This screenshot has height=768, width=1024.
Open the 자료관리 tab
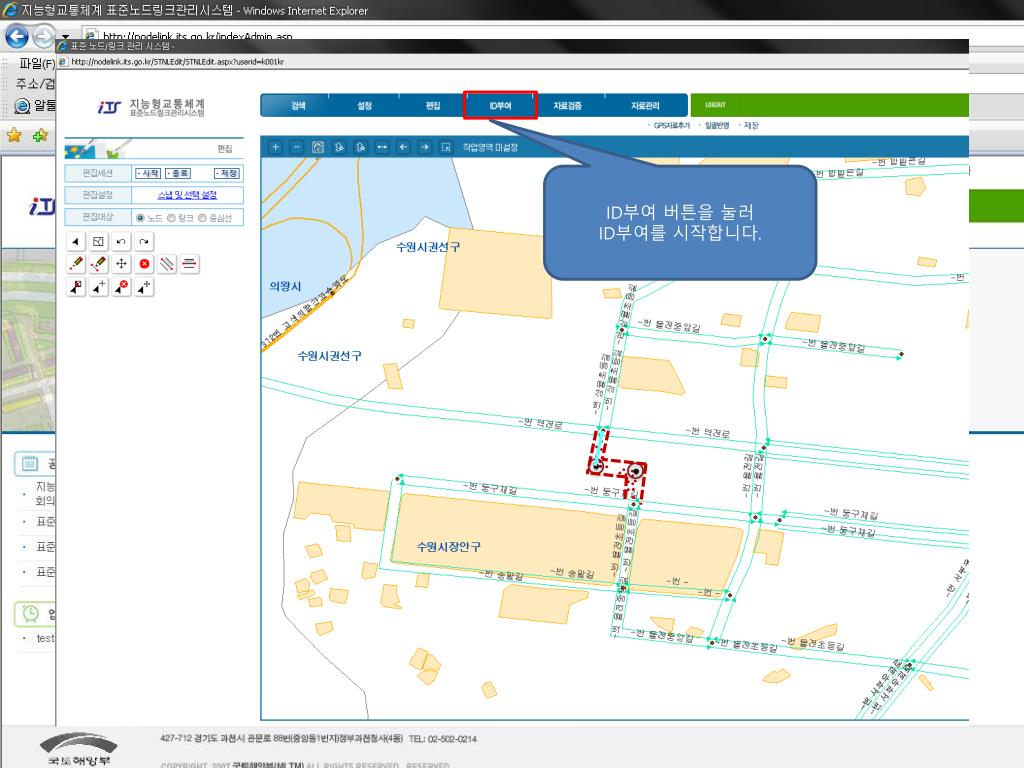645,105
